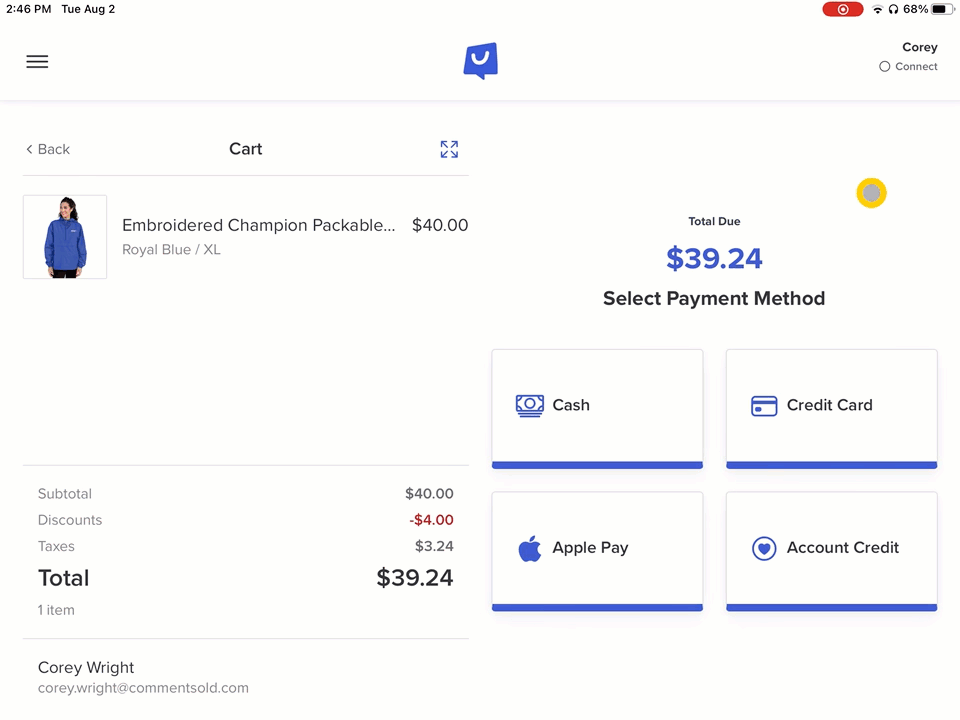Click the credit card icon
960x720 pixels.
[x=764, y=406]
